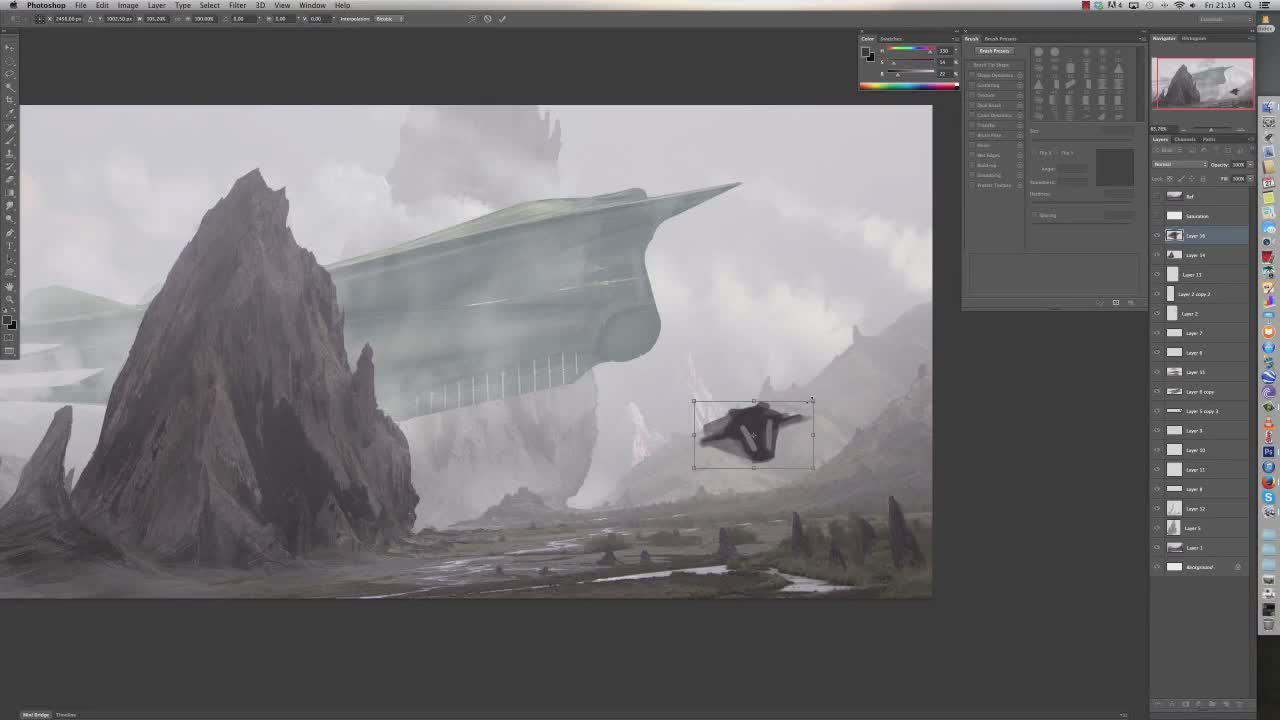Switch to the Channels tab
Screen dimensions: 1280x720
[1185, 139]
